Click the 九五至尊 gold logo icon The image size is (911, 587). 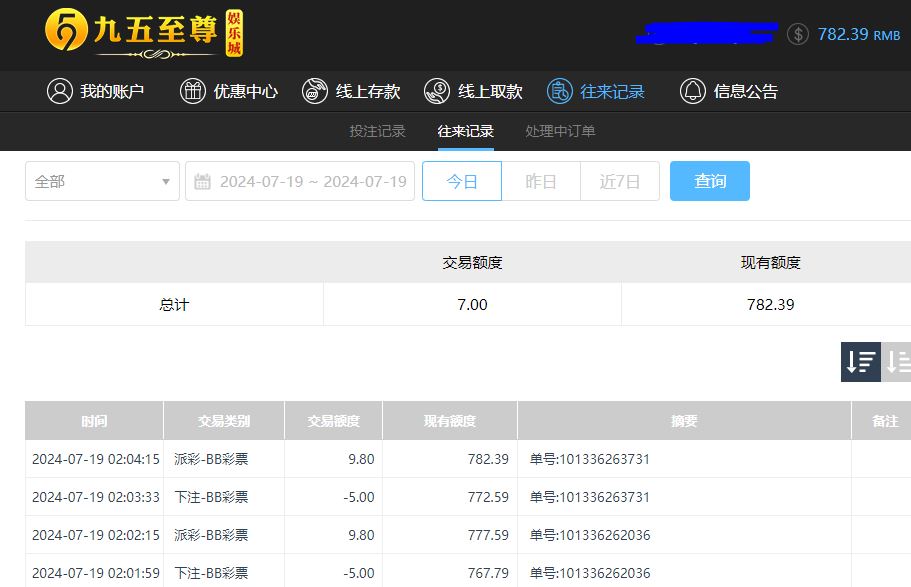pos(66,32)
